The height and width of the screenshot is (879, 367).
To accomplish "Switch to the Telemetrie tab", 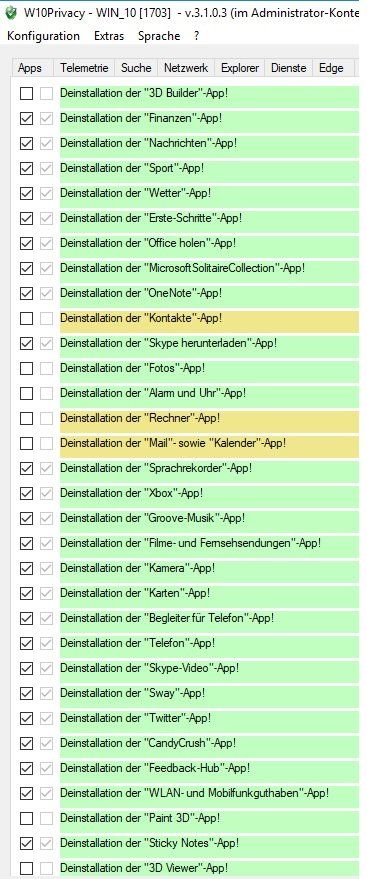I will tap(85, 68).
